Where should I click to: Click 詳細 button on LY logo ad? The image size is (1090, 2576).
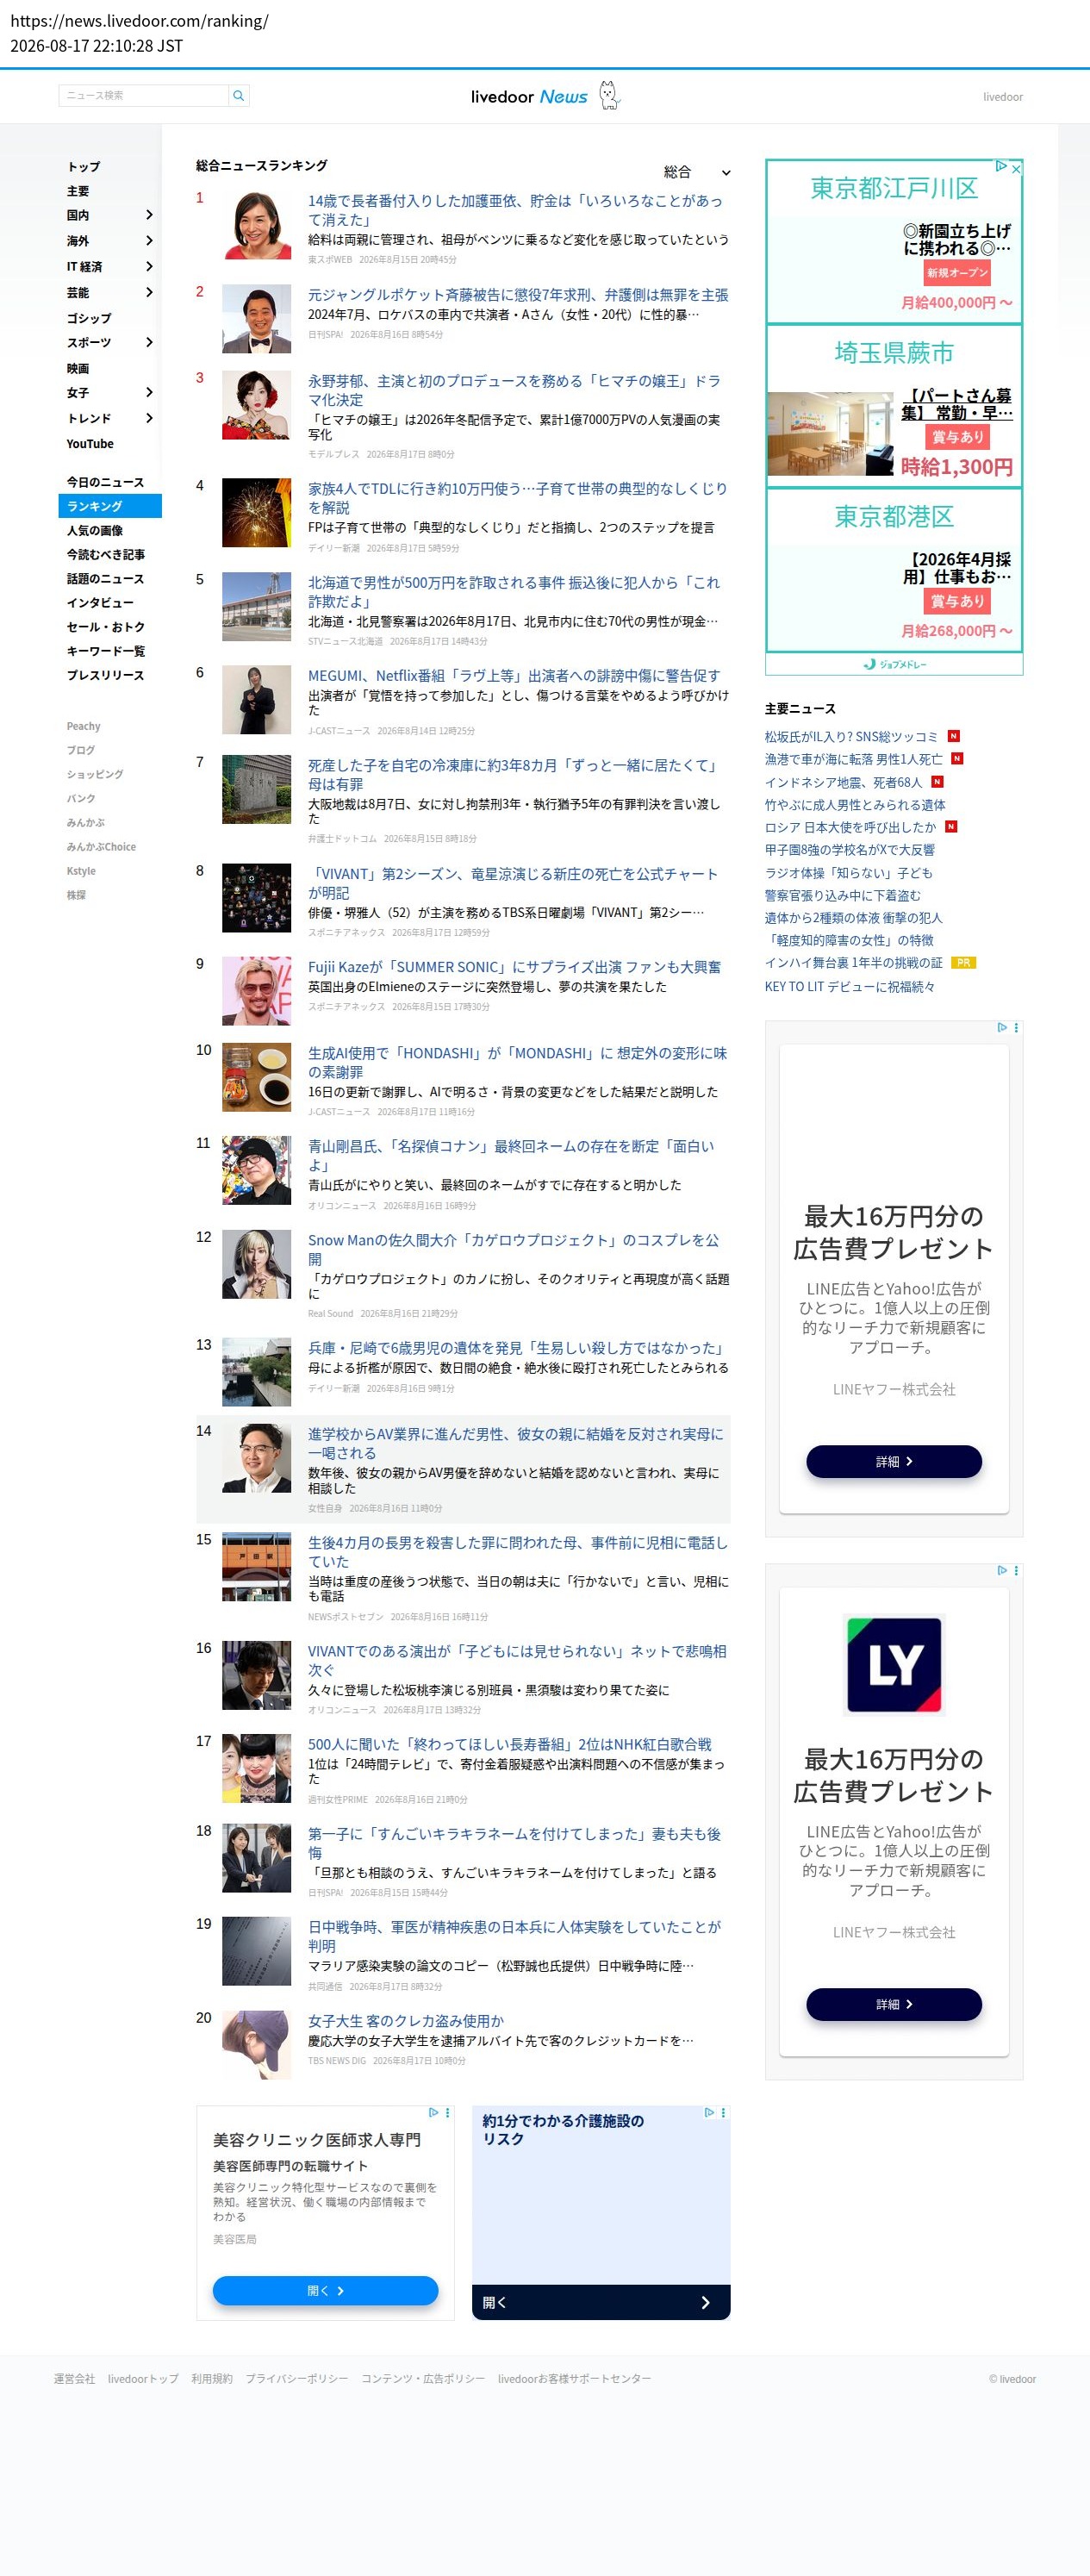(x=894, y=2004)
